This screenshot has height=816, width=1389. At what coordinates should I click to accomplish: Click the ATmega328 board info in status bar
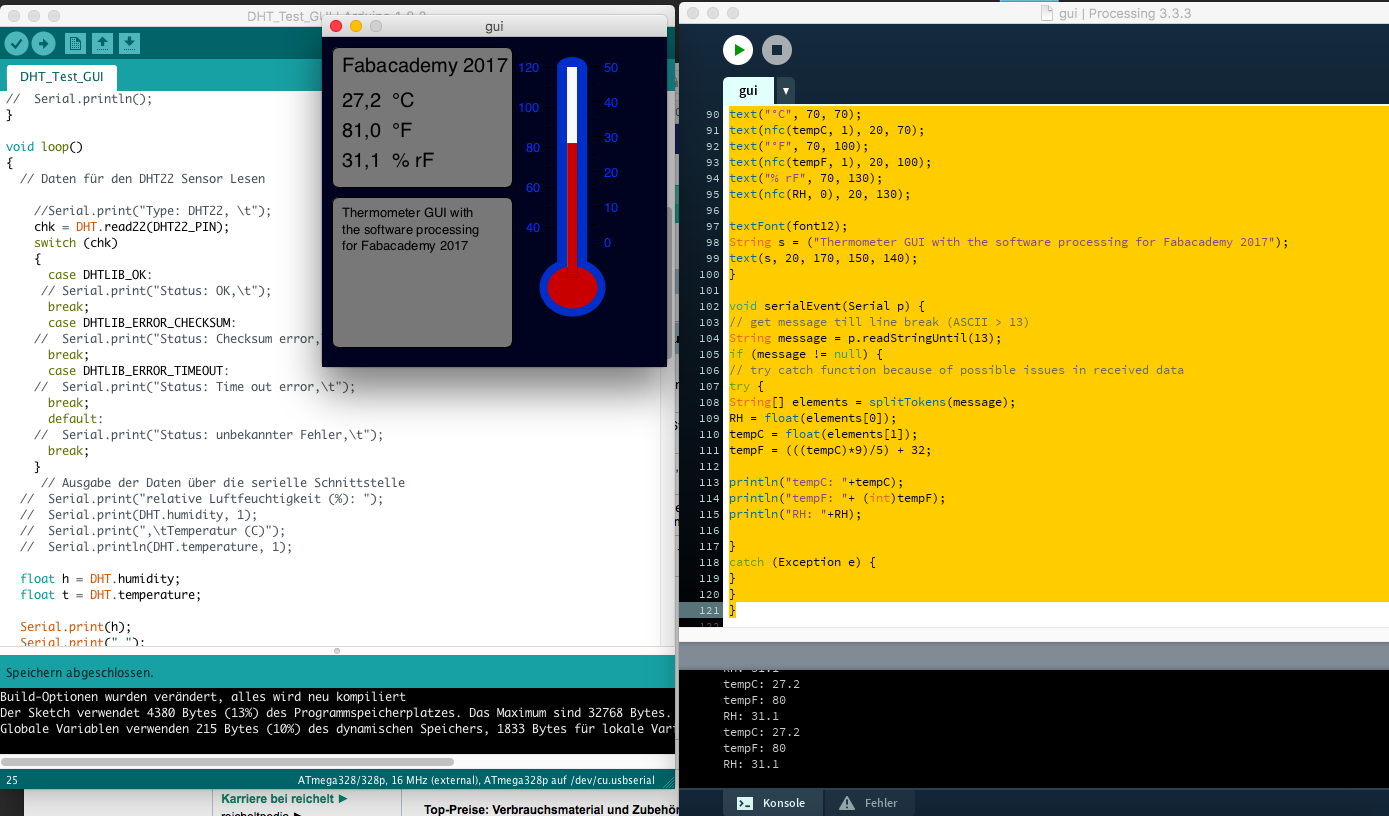tap(476, 780)
